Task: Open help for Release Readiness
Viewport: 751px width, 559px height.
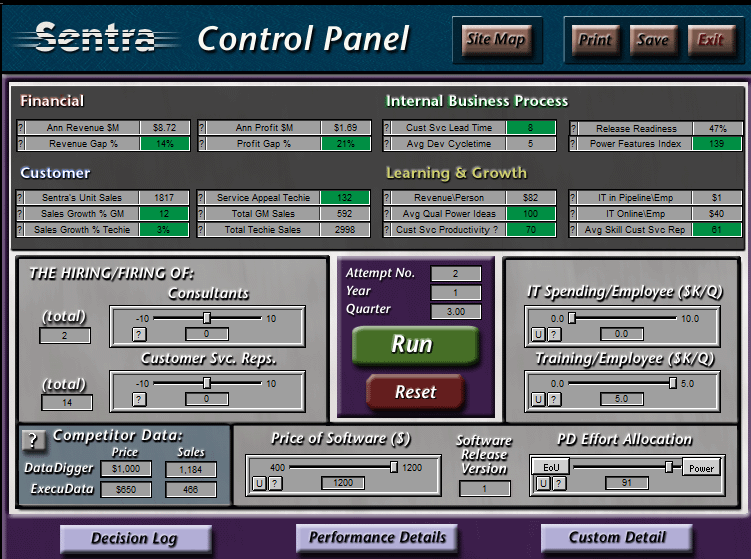Action: (573, 128)
